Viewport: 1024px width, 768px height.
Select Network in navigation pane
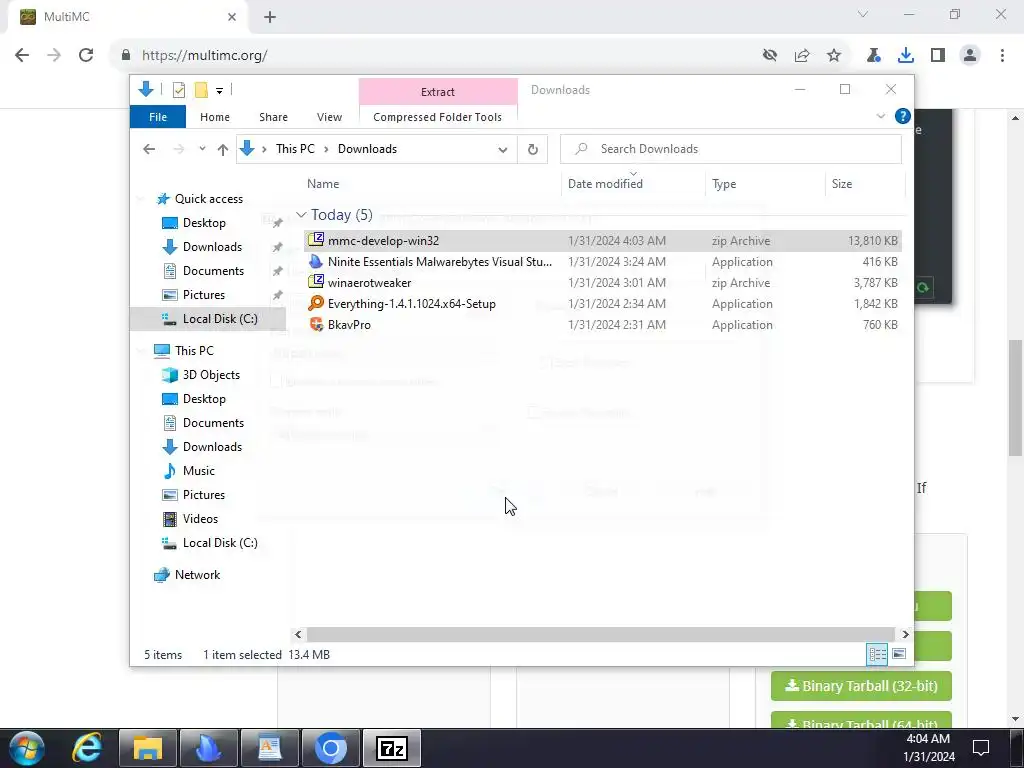click(x=197, y=575)
